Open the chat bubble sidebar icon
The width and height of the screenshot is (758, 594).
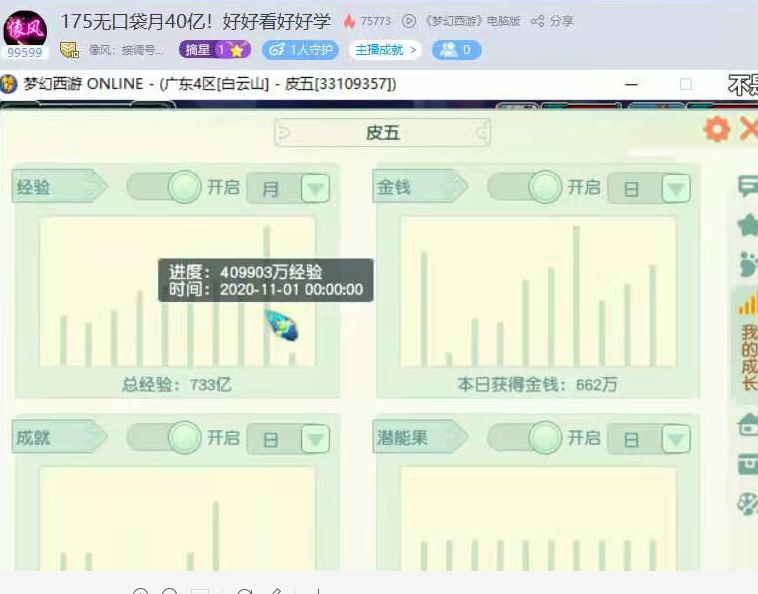click(747, 187)
